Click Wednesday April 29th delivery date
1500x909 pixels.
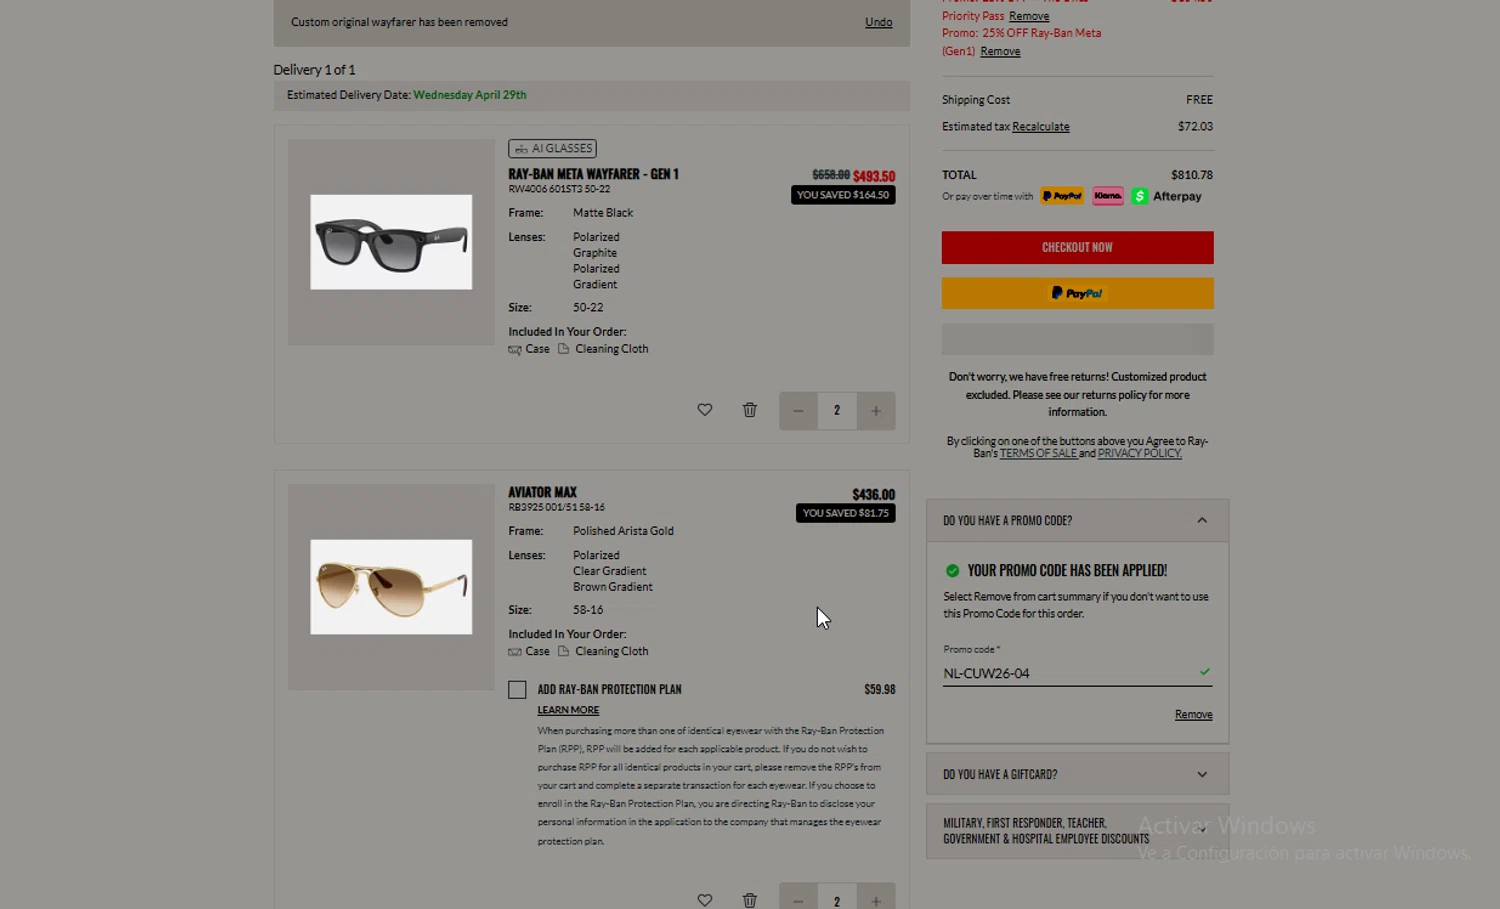coord(470,95)
